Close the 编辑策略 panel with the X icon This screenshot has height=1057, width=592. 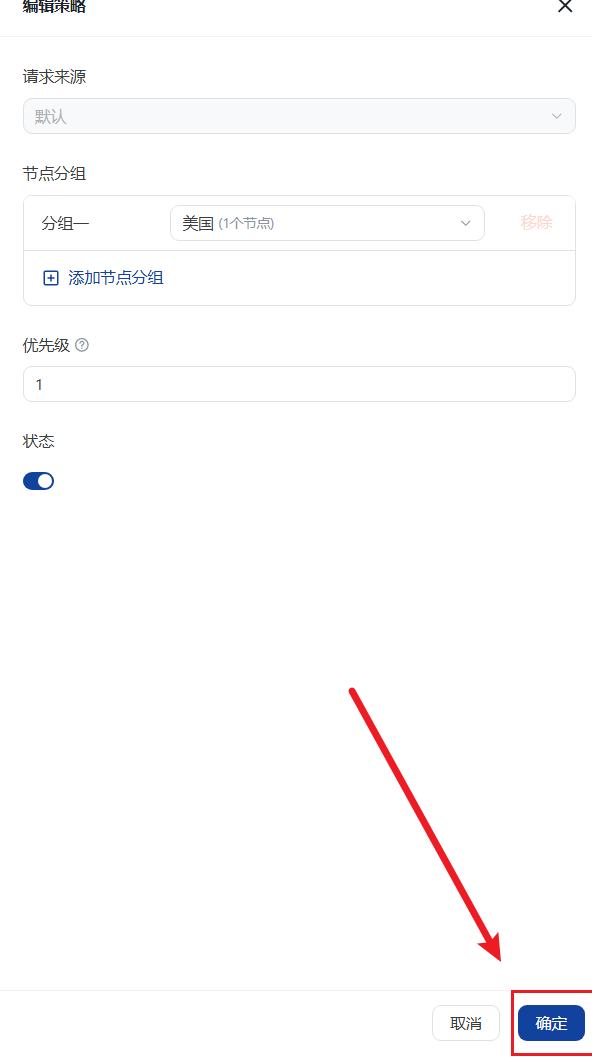(x=564, y=6)
